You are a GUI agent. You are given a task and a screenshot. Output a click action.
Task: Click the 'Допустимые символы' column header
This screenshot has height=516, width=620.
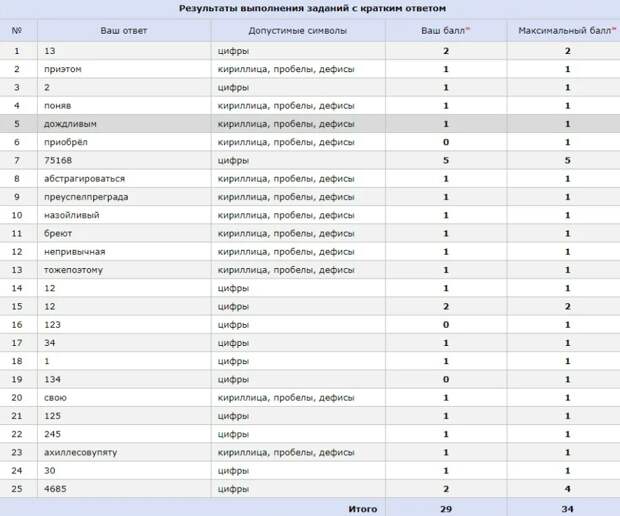(x=297, y=30)
